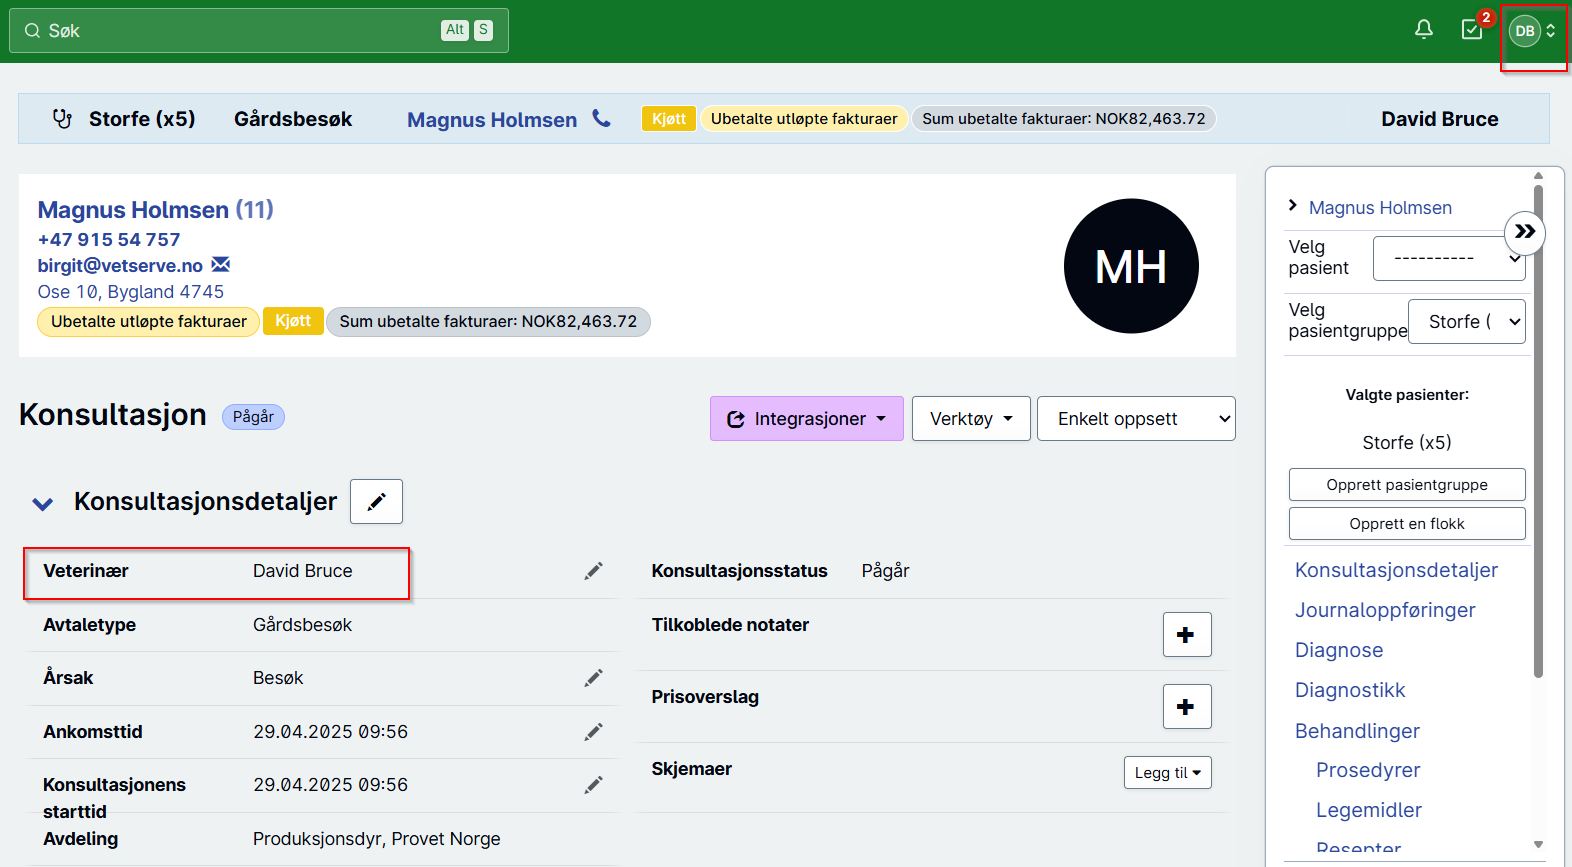The width and height of the screenshot is (1572, 867).
Task: Open the Magnus Holmsen sidebar link
Action: (x=1380, y=208)
